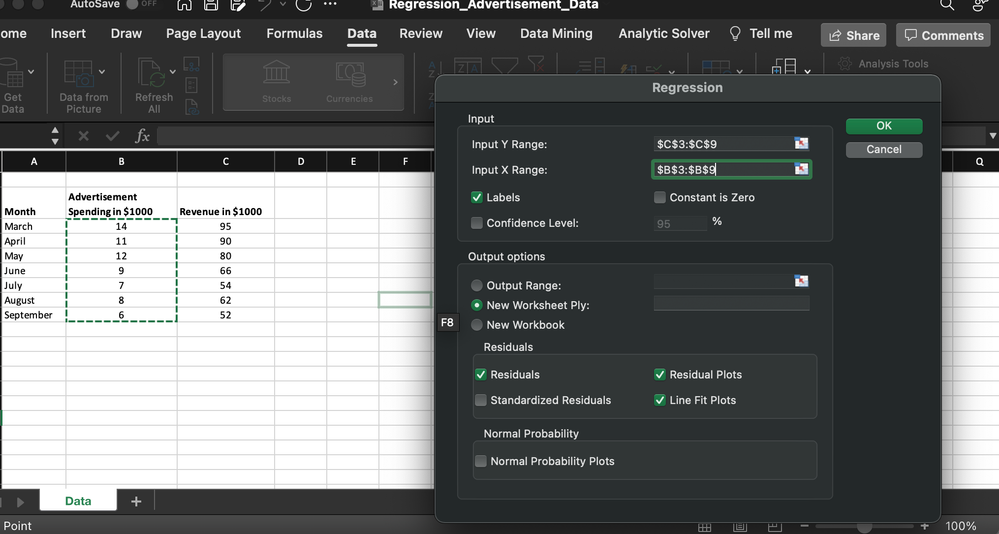Click the Filter funnel icon
Image resolution: width=999 pixels, height=534 pixels.
(x=504, y=66)
